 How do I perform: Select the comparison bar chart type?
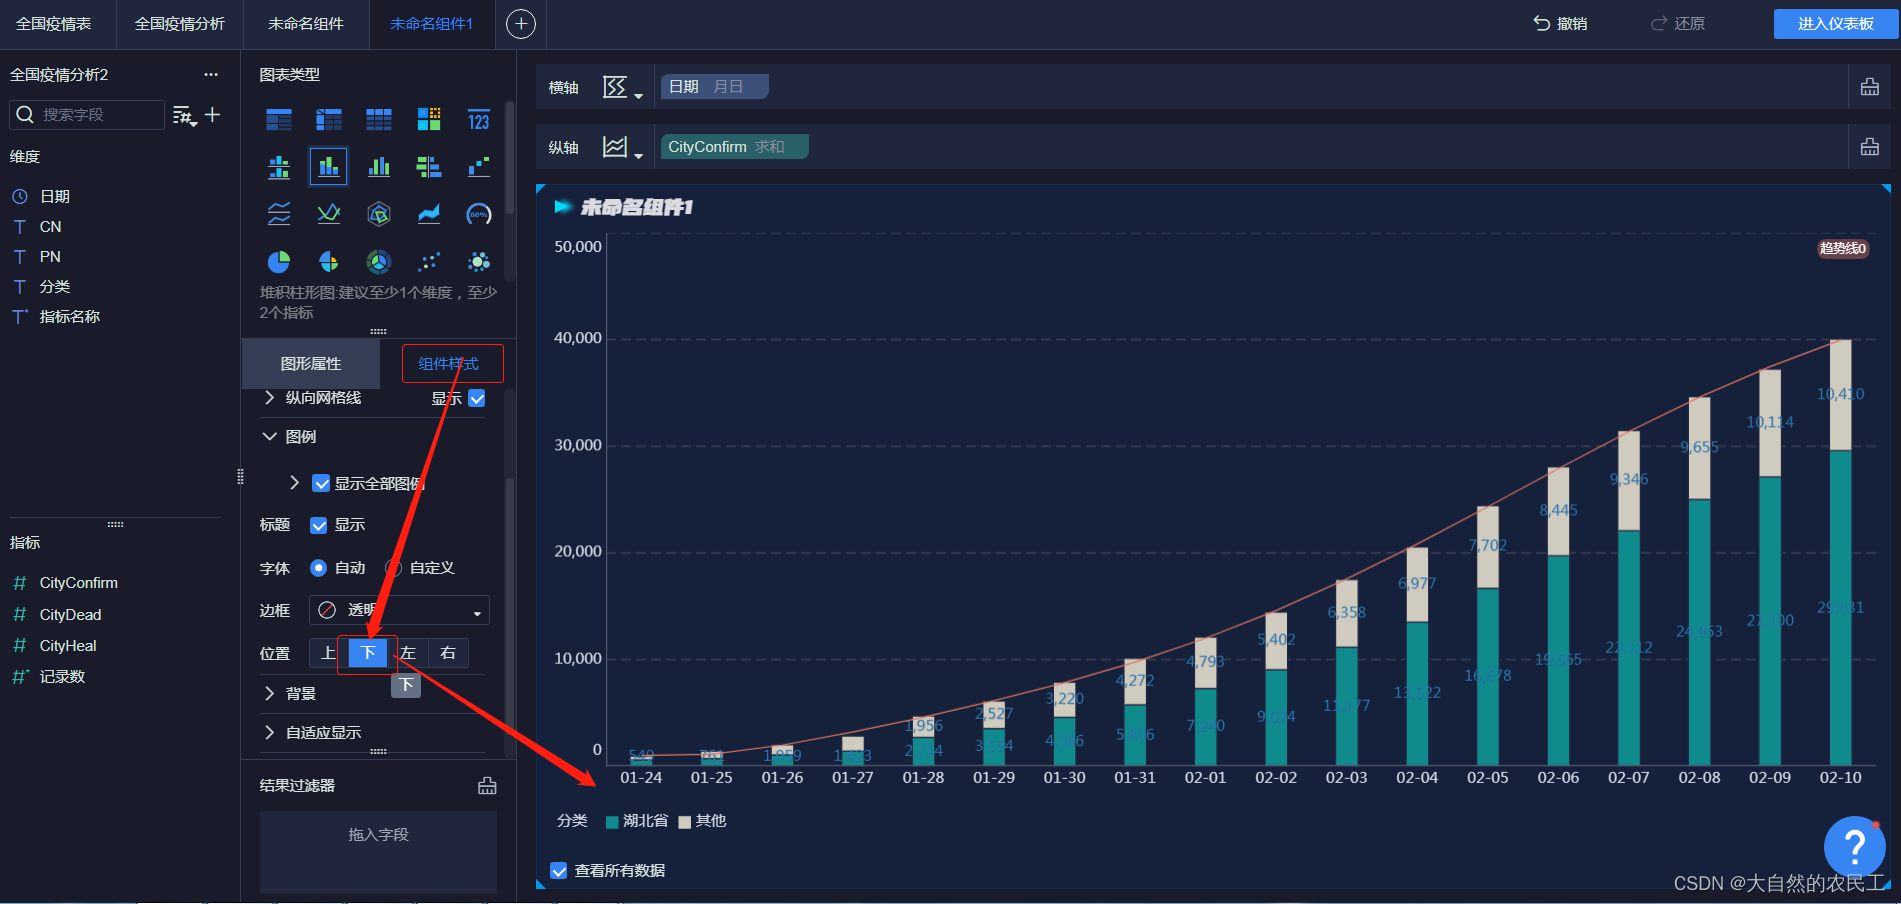[429, 167]
